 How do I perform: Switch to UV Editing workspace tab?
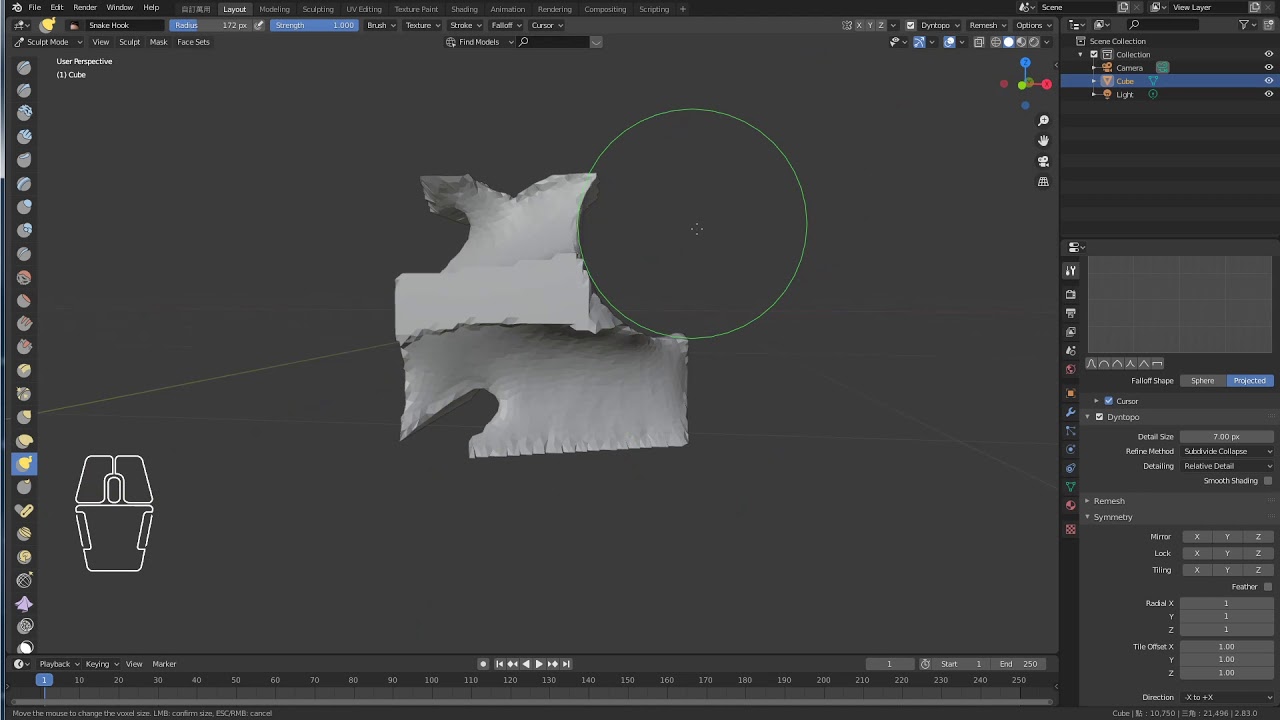[364, 9]
